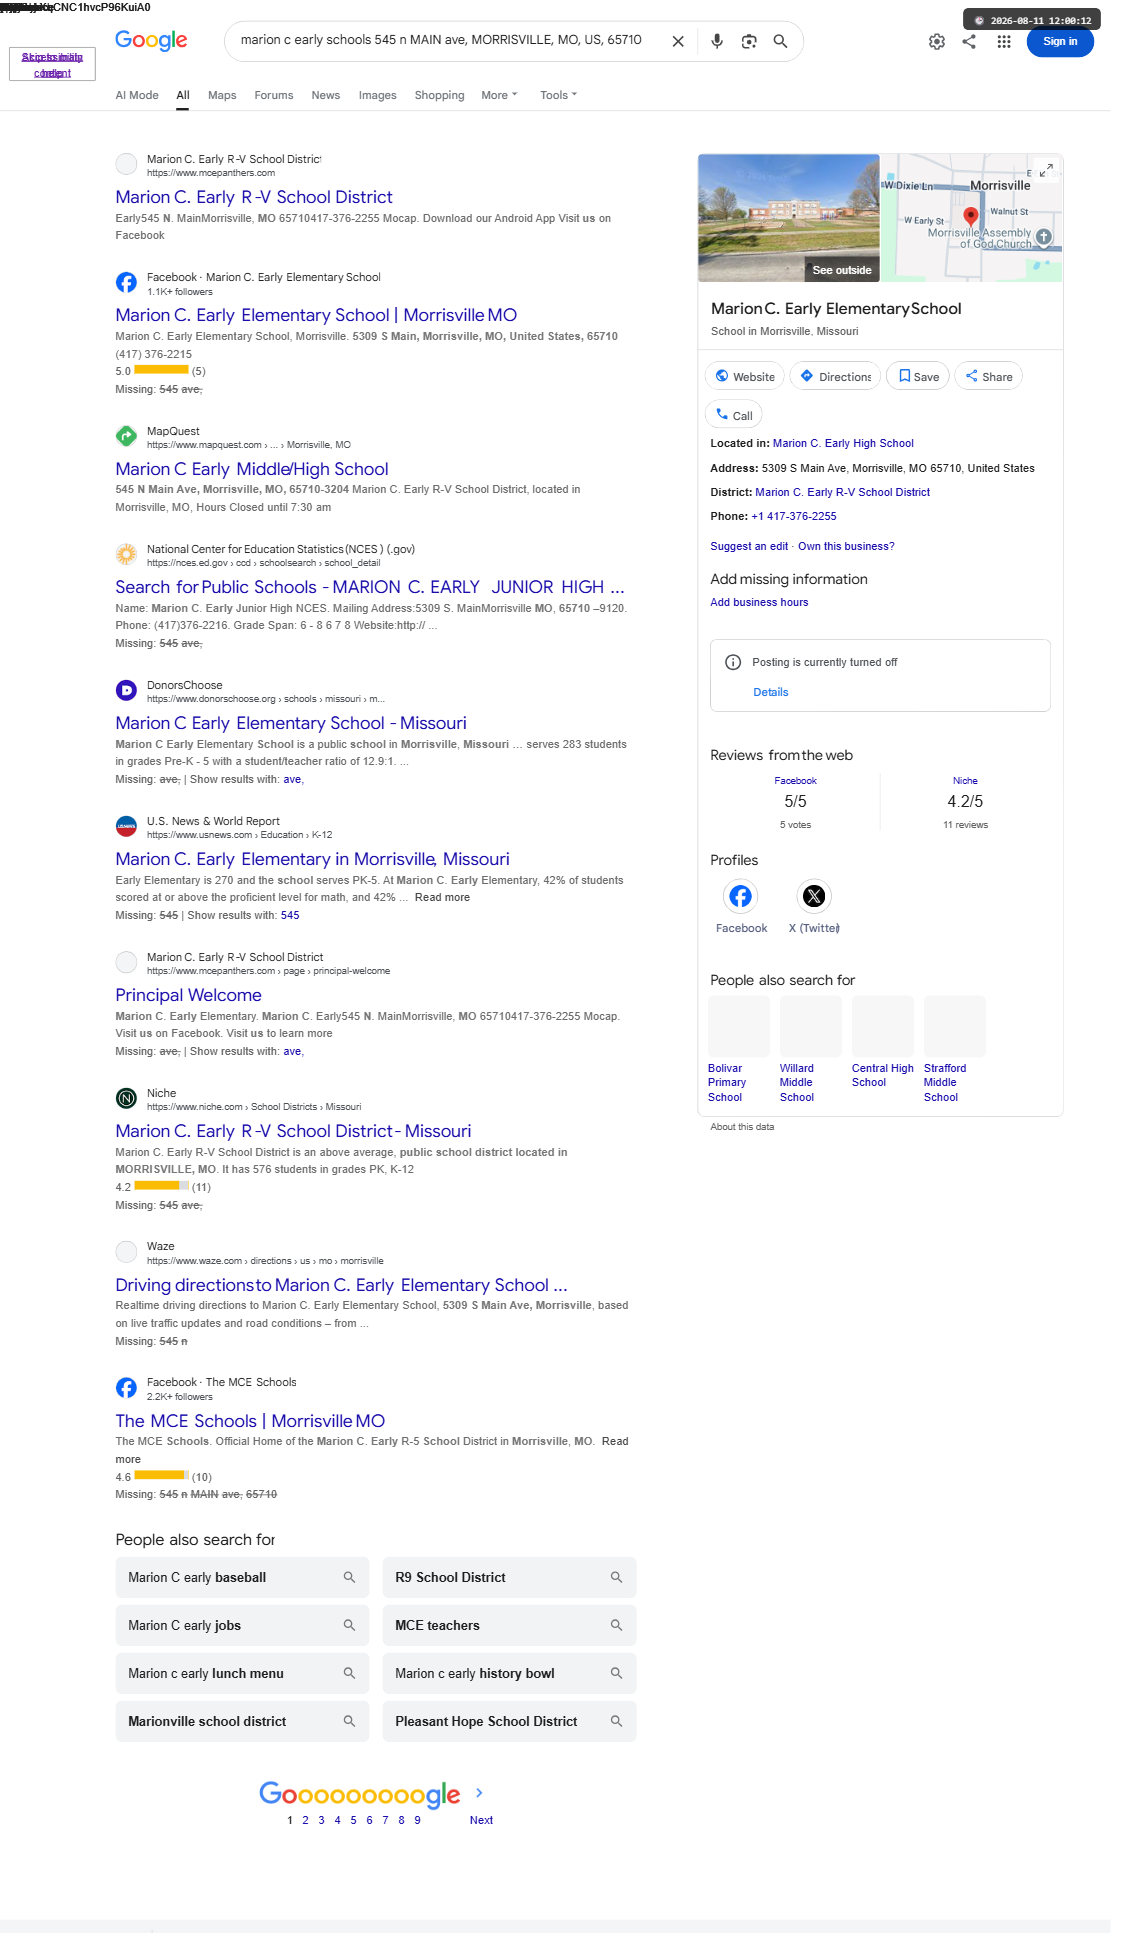Click Google logo to go home

click(x=151, y=40)
